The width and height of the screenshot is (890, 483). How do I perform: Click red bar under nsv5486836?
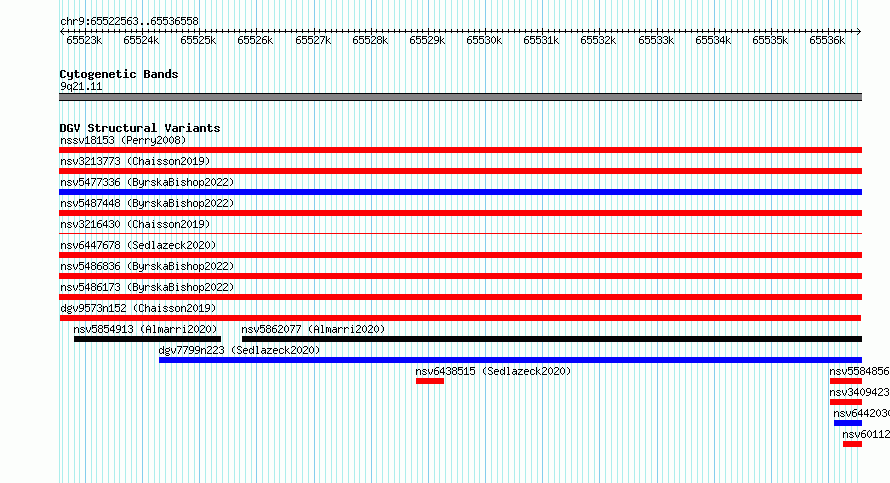pyautogui.click(x=460, y=276)
